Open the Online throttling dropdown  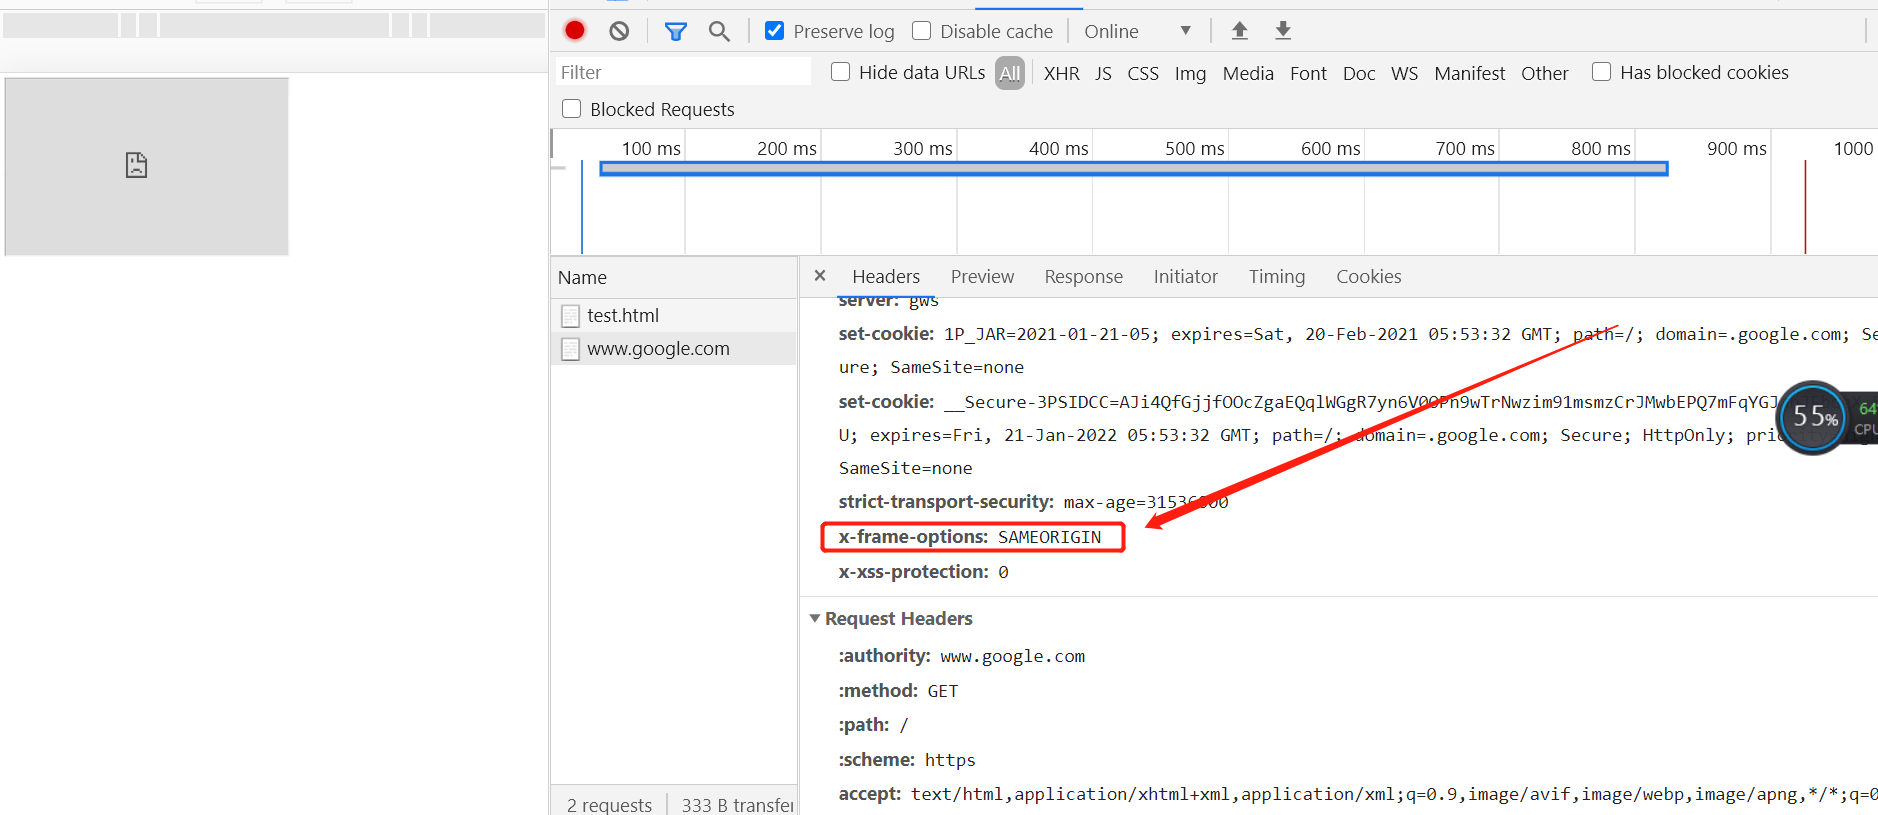[1138, 31]
